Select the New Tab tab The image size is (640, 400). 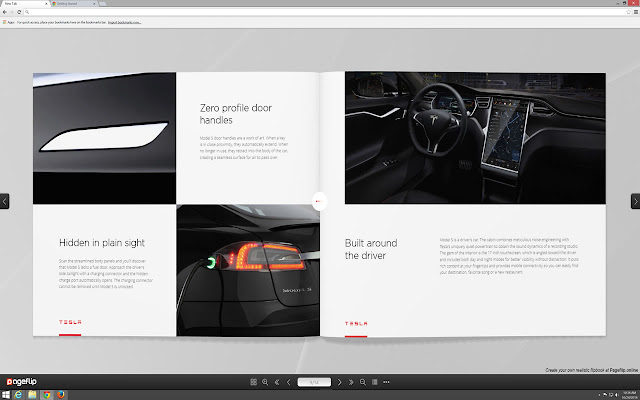pyautogui.click(x=24, y=3)
